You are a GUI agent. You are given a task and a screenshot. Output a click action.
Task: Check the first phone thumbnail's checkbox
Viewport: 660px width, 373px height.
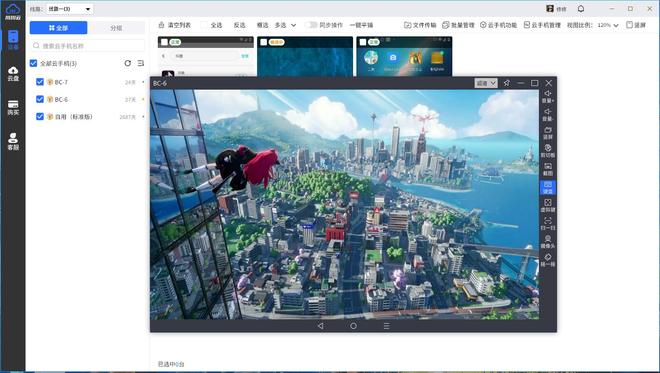pos(164,42)
